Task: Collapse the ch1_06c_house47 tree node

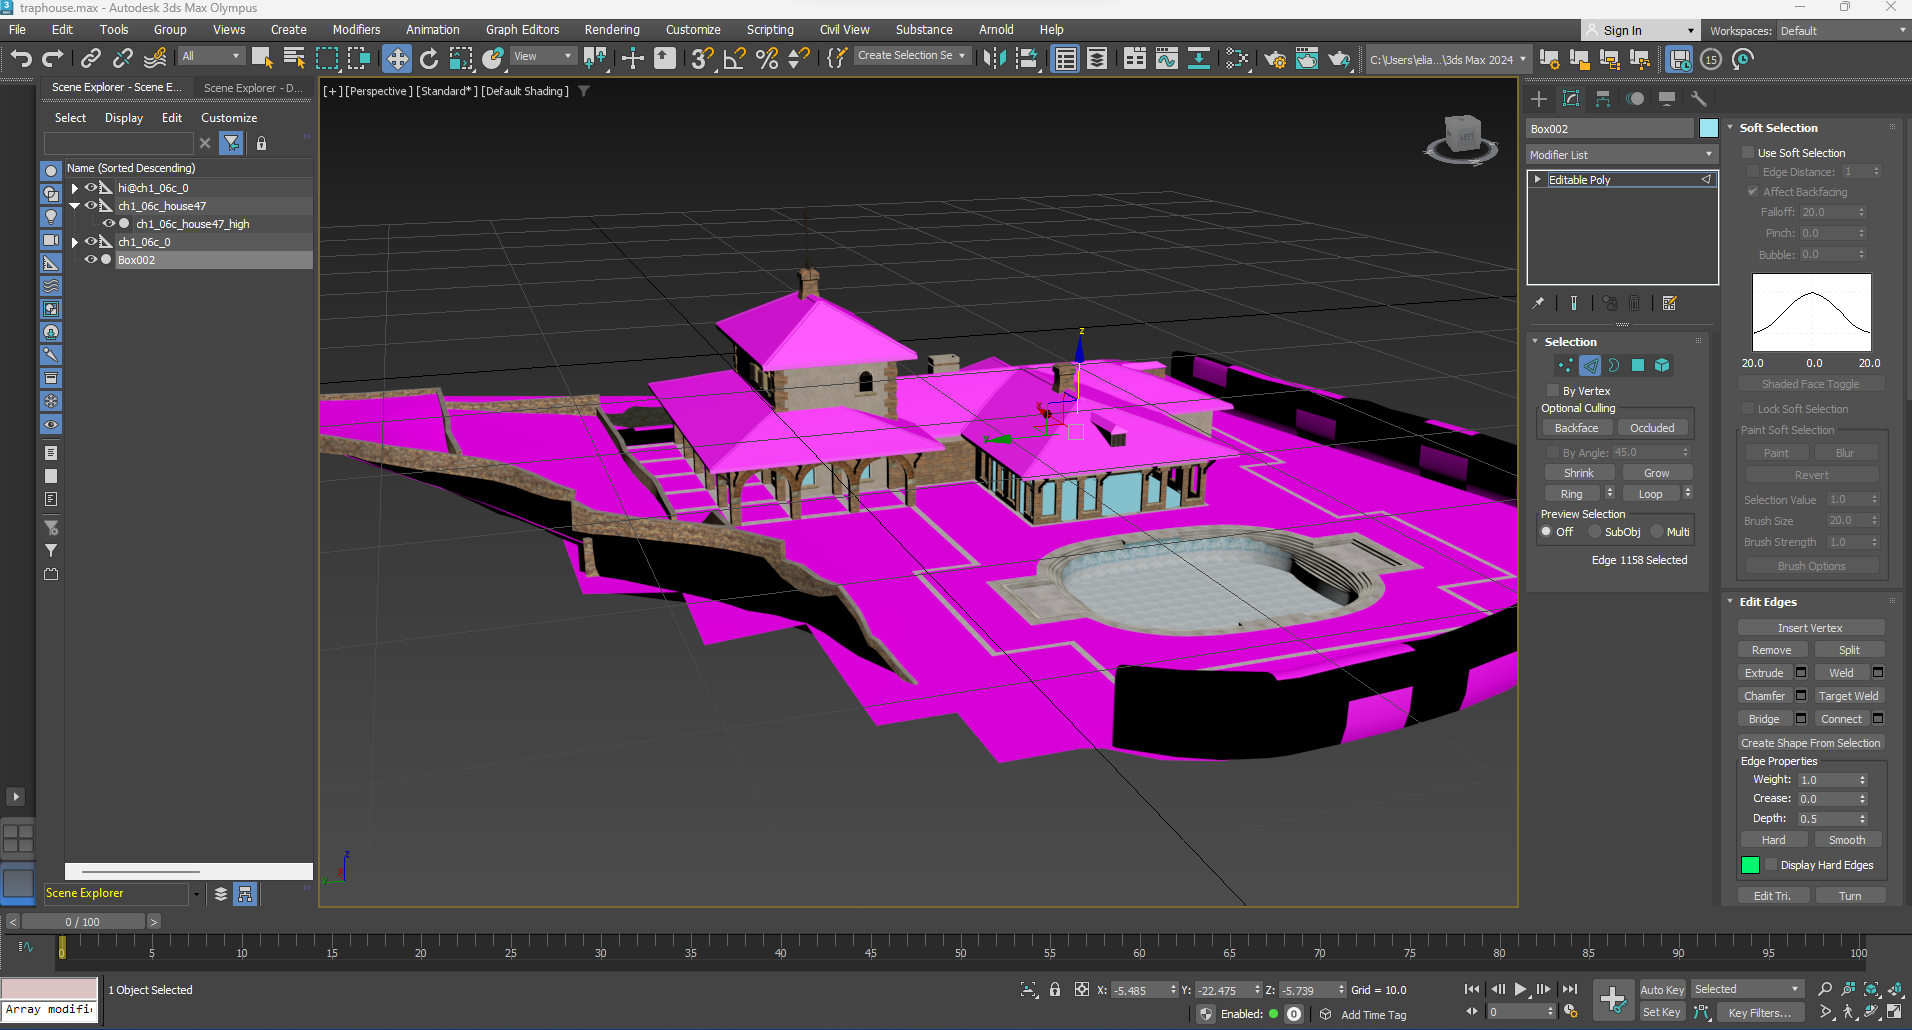Action: (74, 205)
